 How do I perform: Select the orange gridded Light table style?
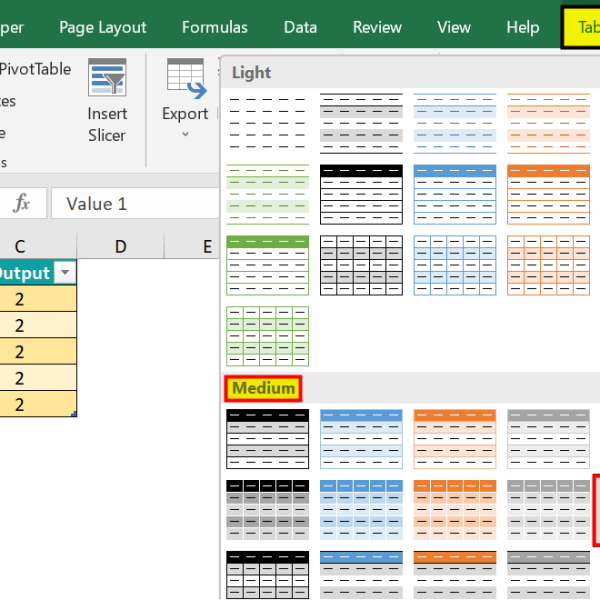[548, 265]
